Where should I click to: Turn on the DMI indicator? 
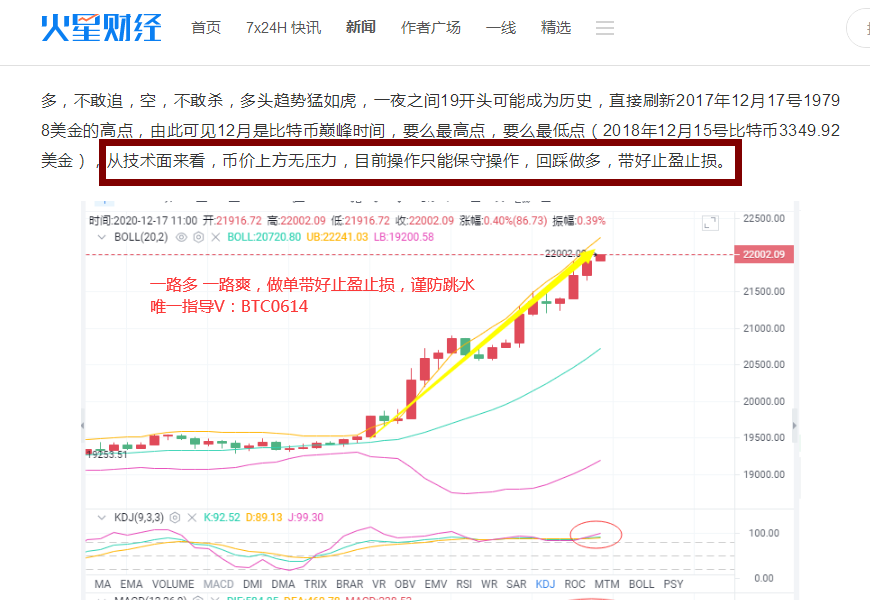click(x=253, y=583)
